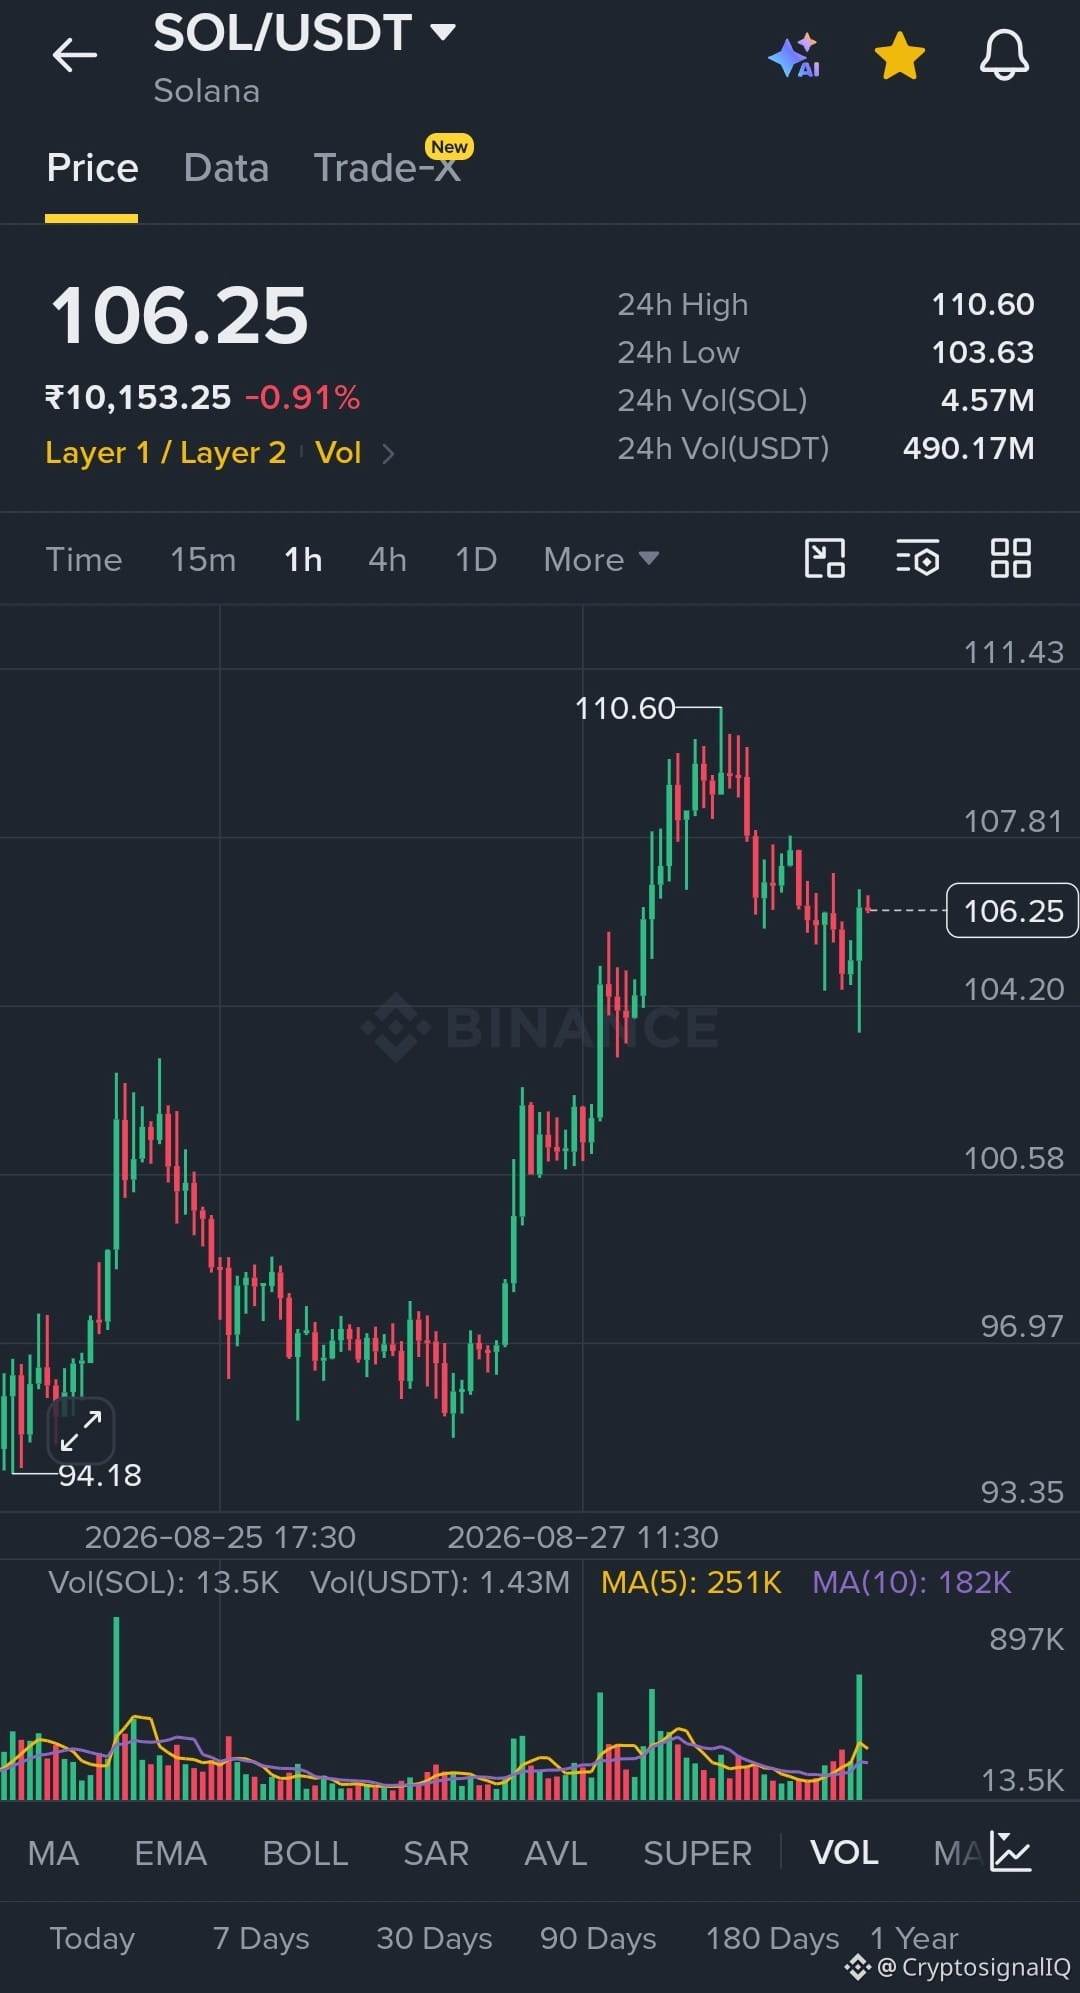
Task: Tap the 24h High value 110.60
Action: pyautogui.click(x=983, y=304)
